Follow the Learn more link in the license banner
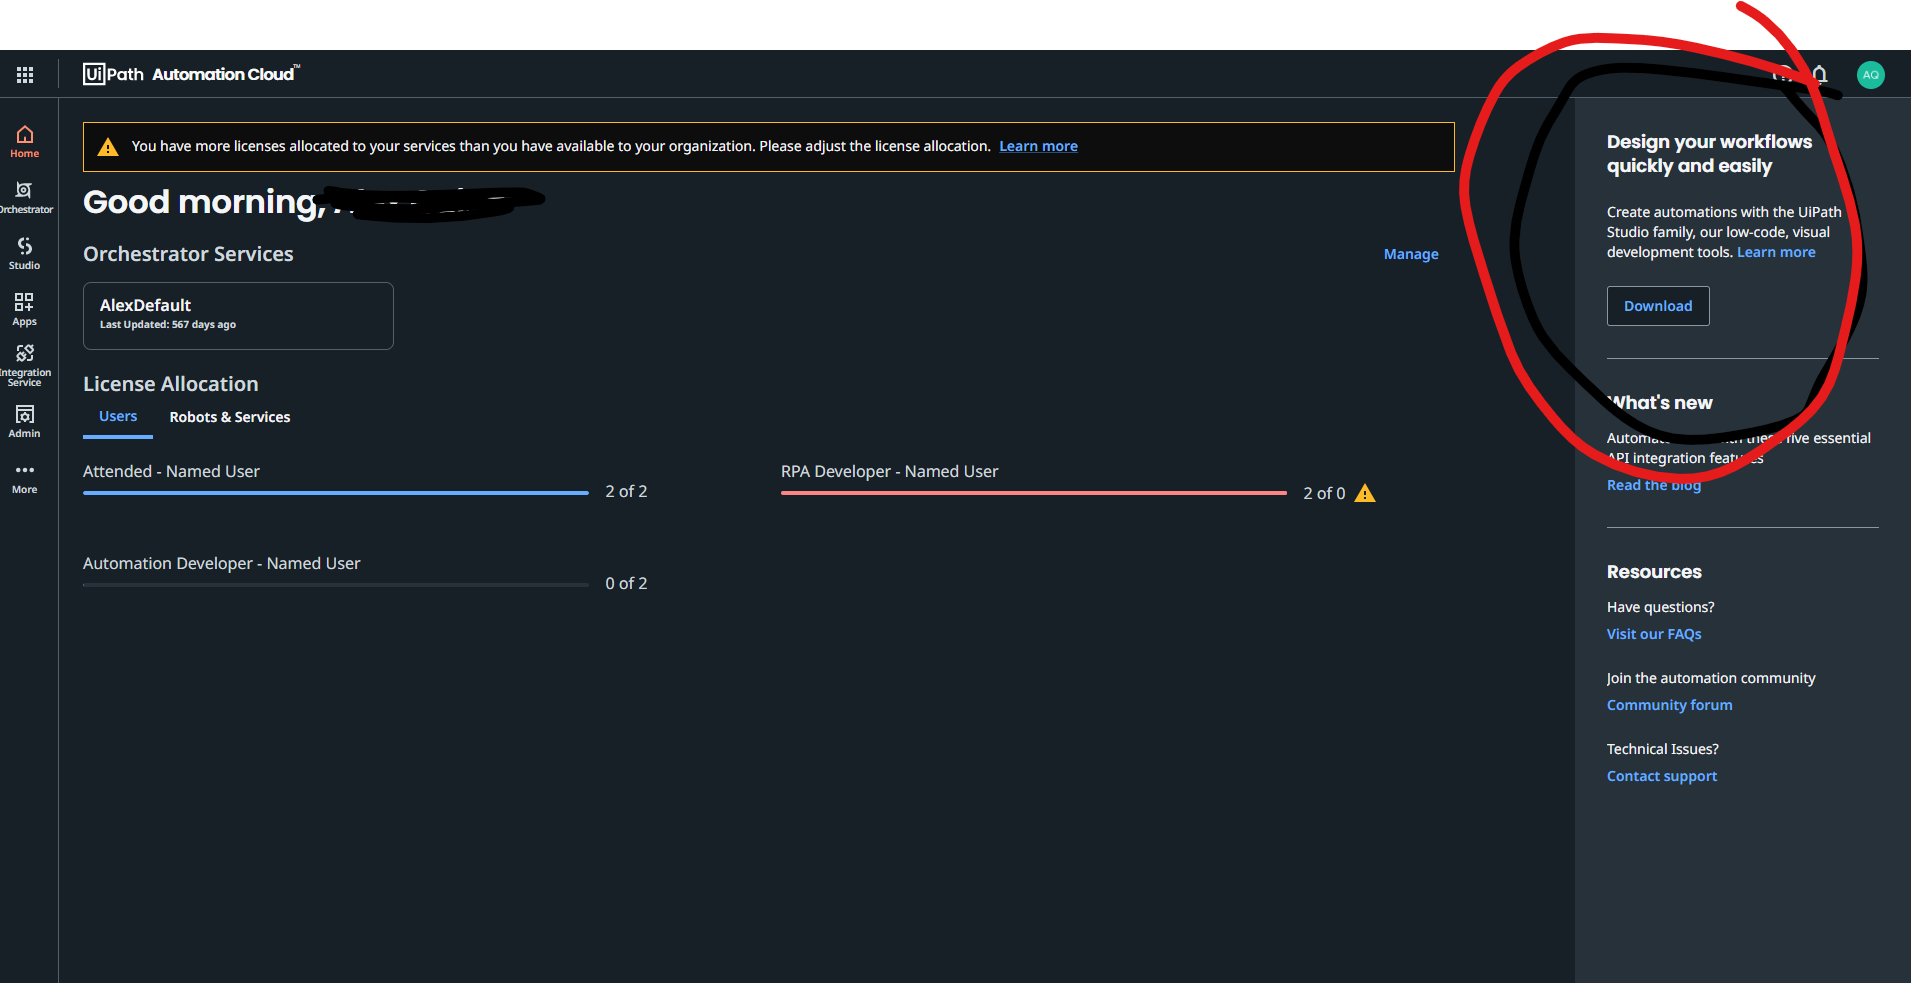1911x983 pixels. tap(1038, 146)
